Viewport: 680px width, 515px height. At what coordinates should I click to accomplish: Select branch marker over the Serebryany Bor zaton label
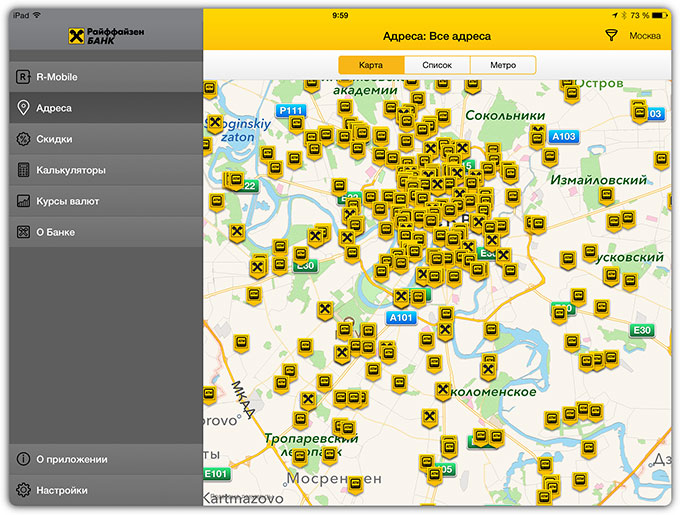(215, 121)
